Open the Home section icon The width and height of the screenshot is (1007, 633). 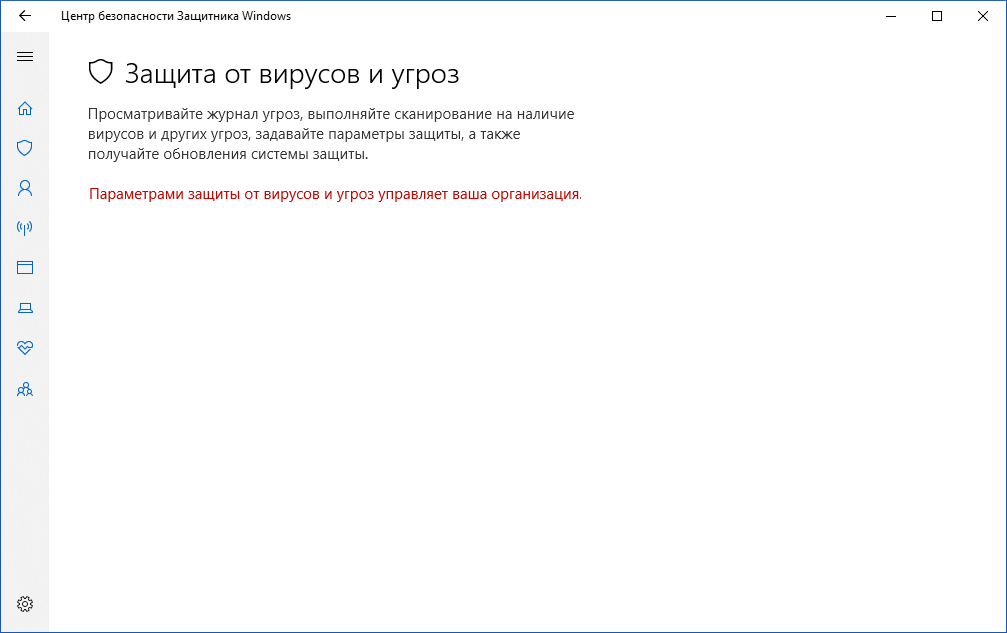tap(24, 108)
